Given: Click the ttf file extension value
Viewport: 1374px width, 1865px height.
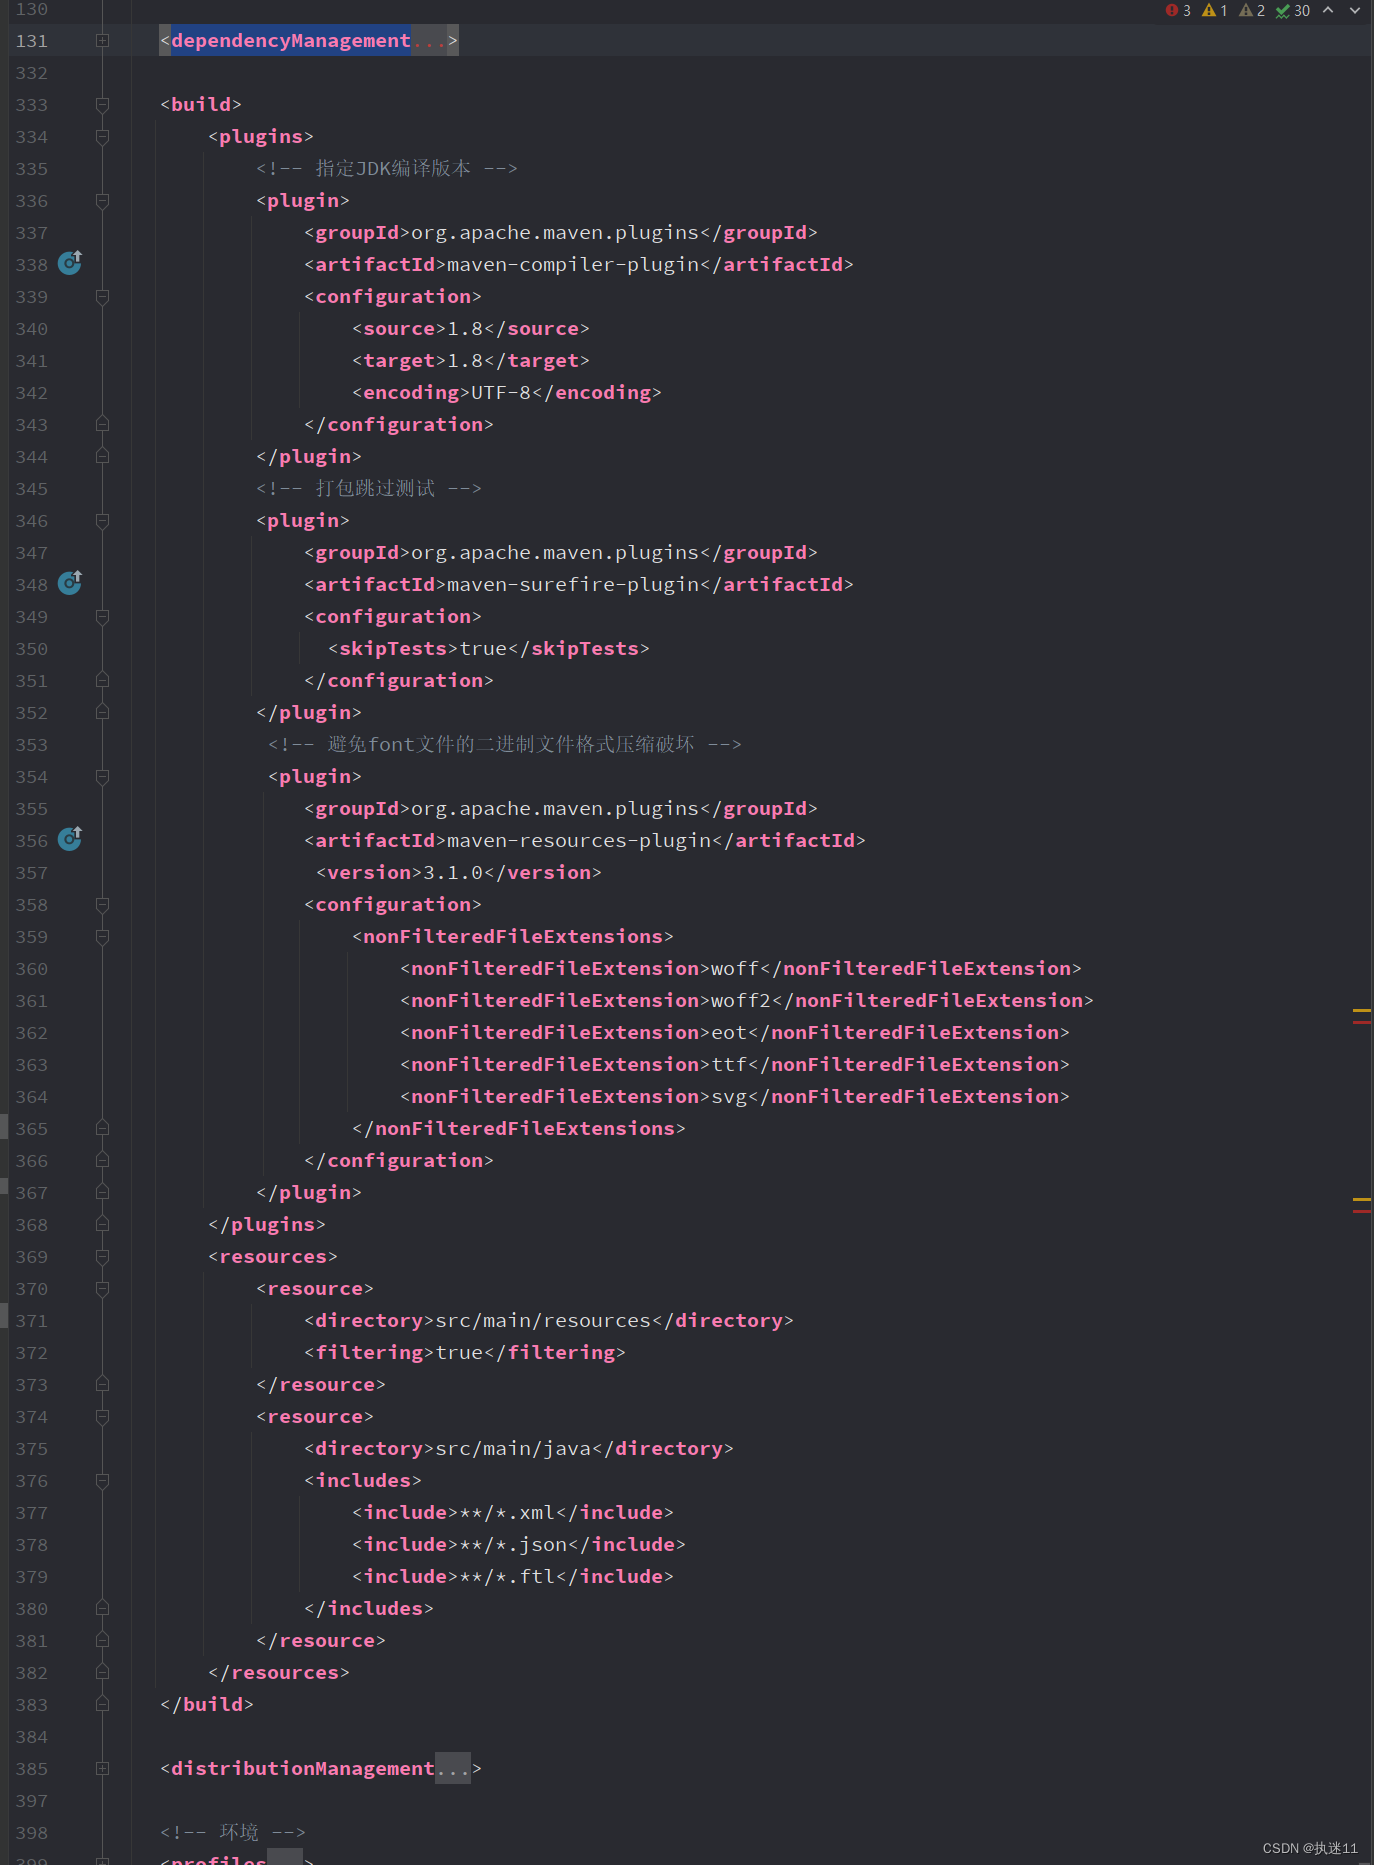Looking at the screenshot, I should click(729, 1065).
